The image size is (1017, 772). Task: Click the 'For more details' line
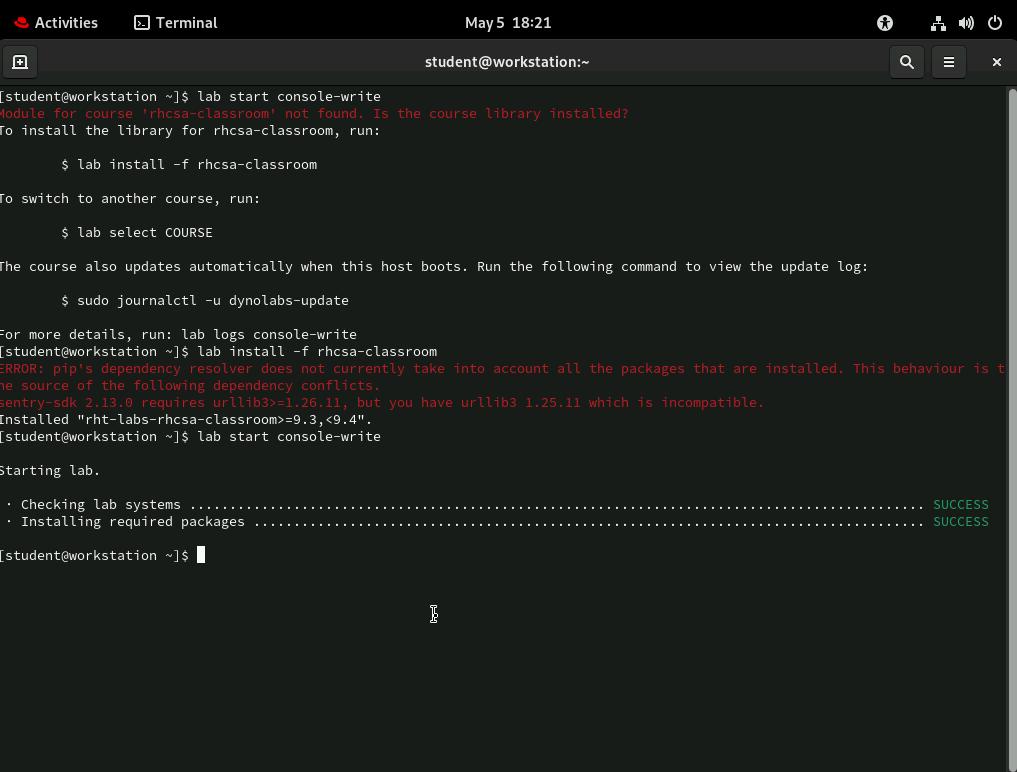(178, 335)
